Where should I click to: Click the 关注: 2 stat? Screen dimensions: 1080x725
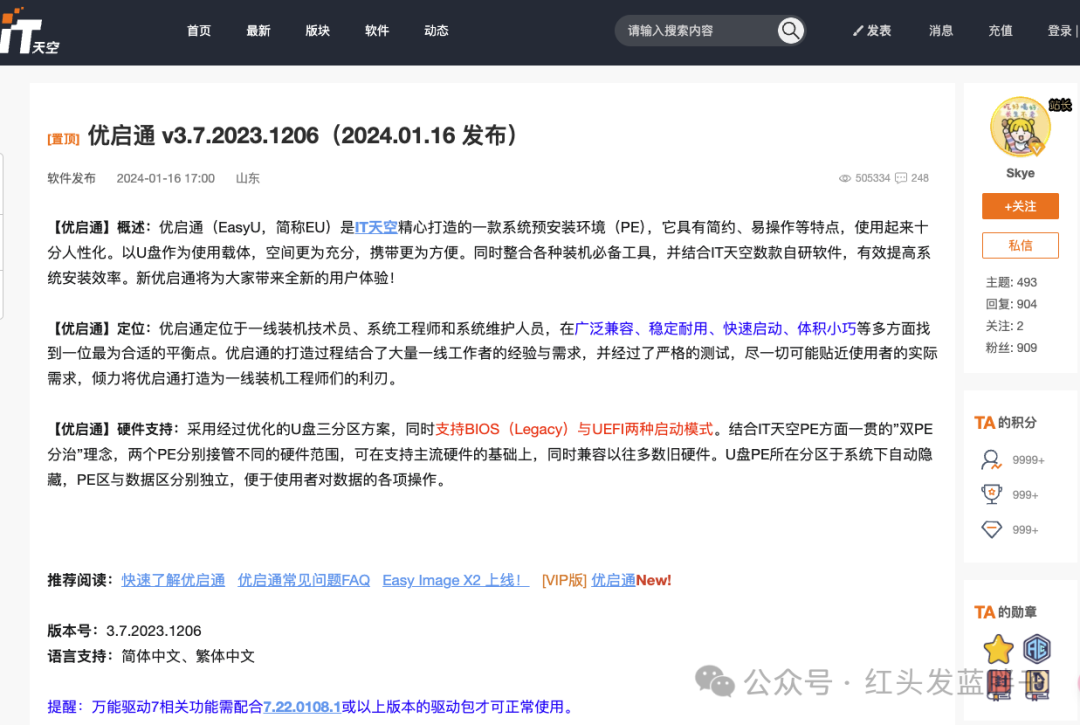click(x=1004, y=326)
